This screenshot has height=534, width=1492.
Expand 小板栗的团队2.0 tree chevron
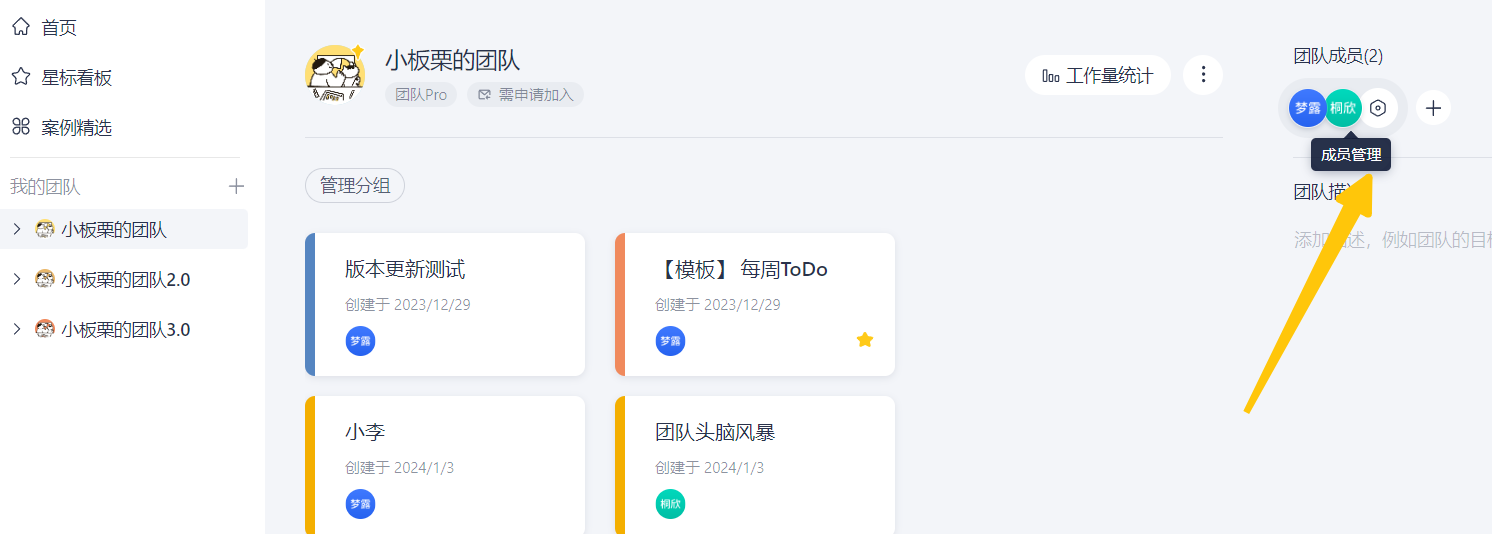(x=16, y=279)
